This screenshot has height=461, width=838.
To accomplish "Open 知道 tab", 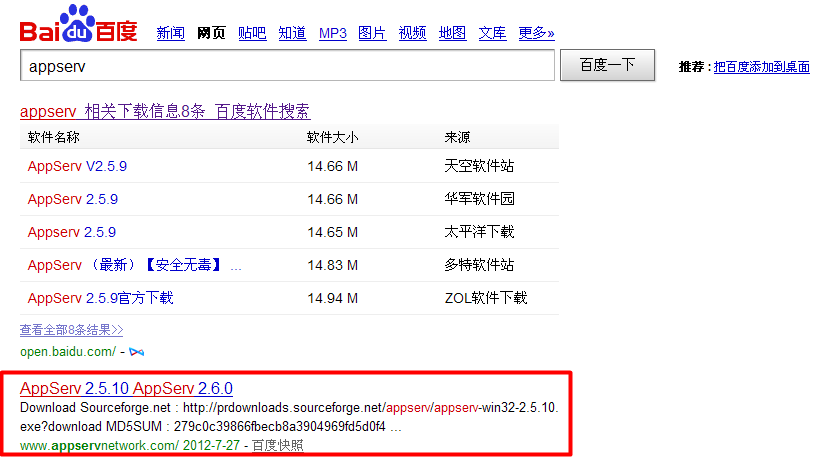I will point(292,33).
